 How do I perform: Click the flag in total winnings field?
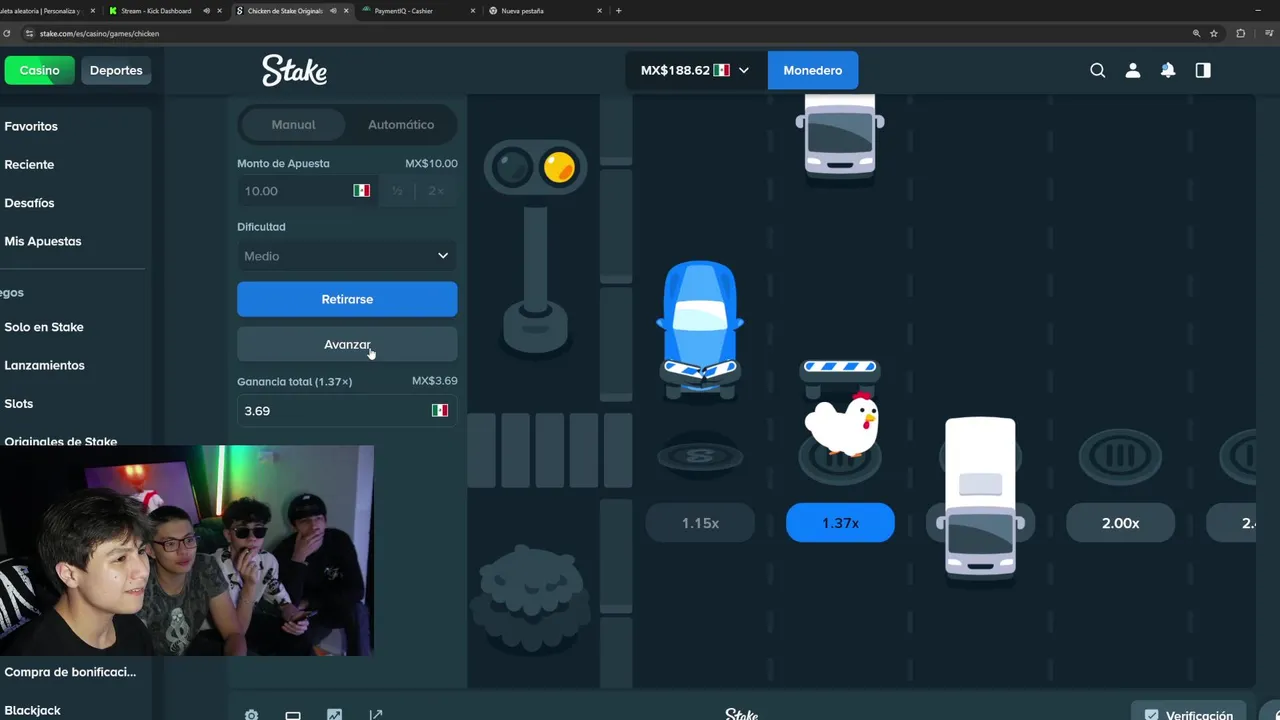[x=439, y=410]
